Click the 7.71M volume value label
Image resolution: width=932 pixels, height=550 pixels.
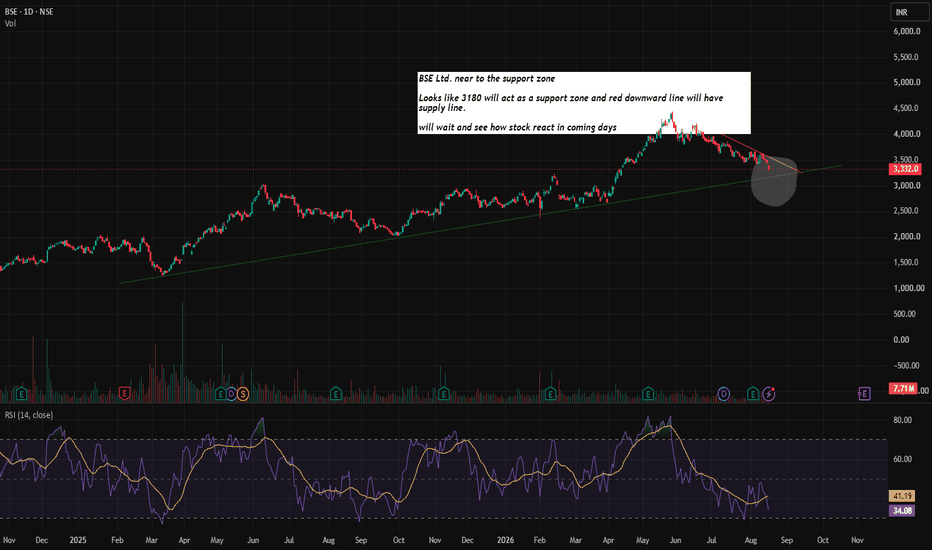tap(903, 389)
